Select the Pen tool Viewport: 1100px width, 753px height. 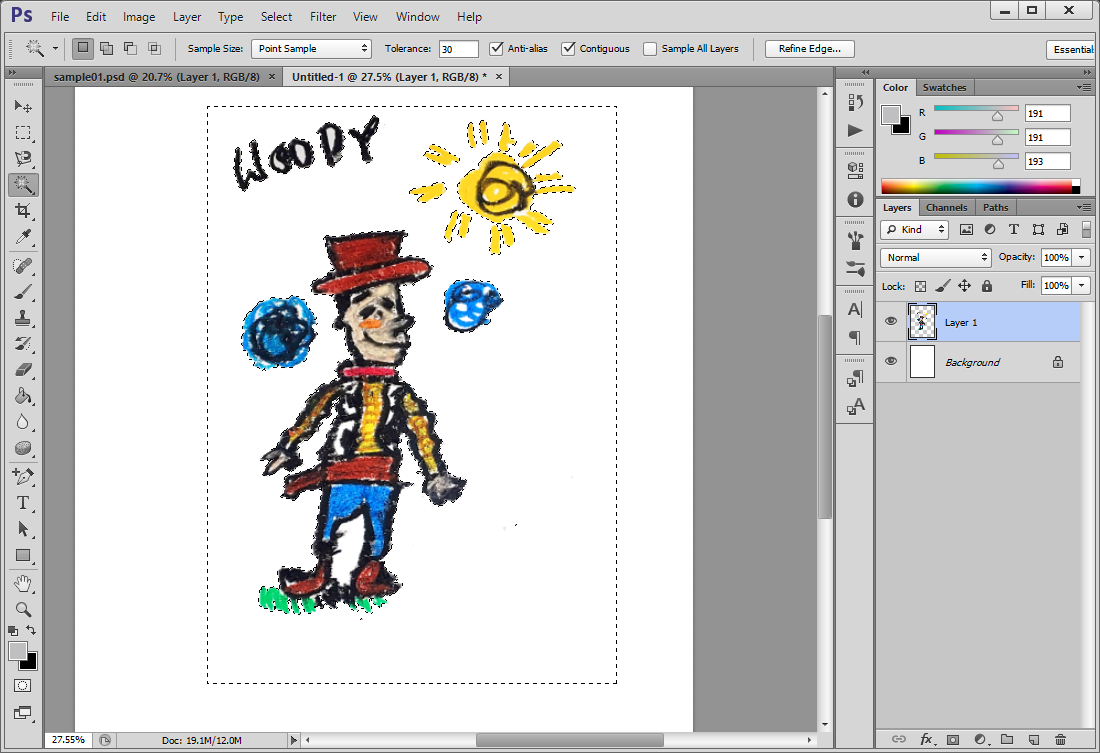[23, 477]
